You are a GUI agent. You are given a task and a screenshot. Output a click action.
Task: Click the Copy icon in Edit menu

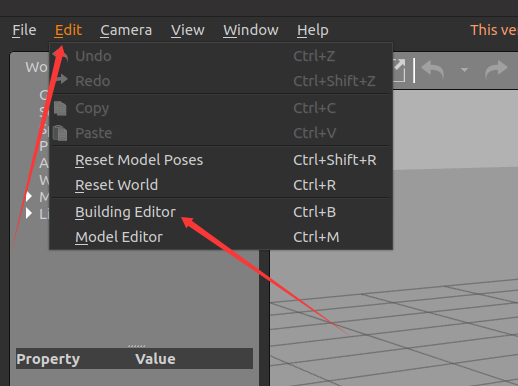pos(60,108)
